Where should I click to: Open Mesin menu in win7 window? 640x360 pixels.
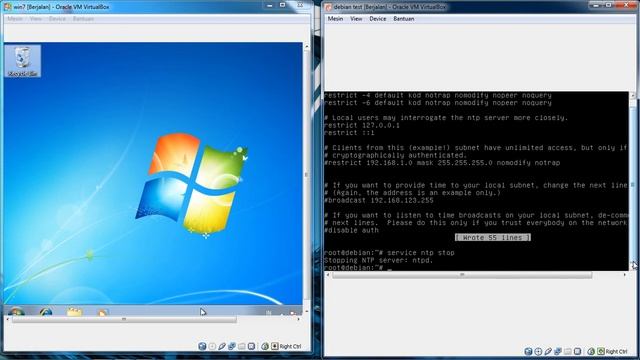point(15,19)
